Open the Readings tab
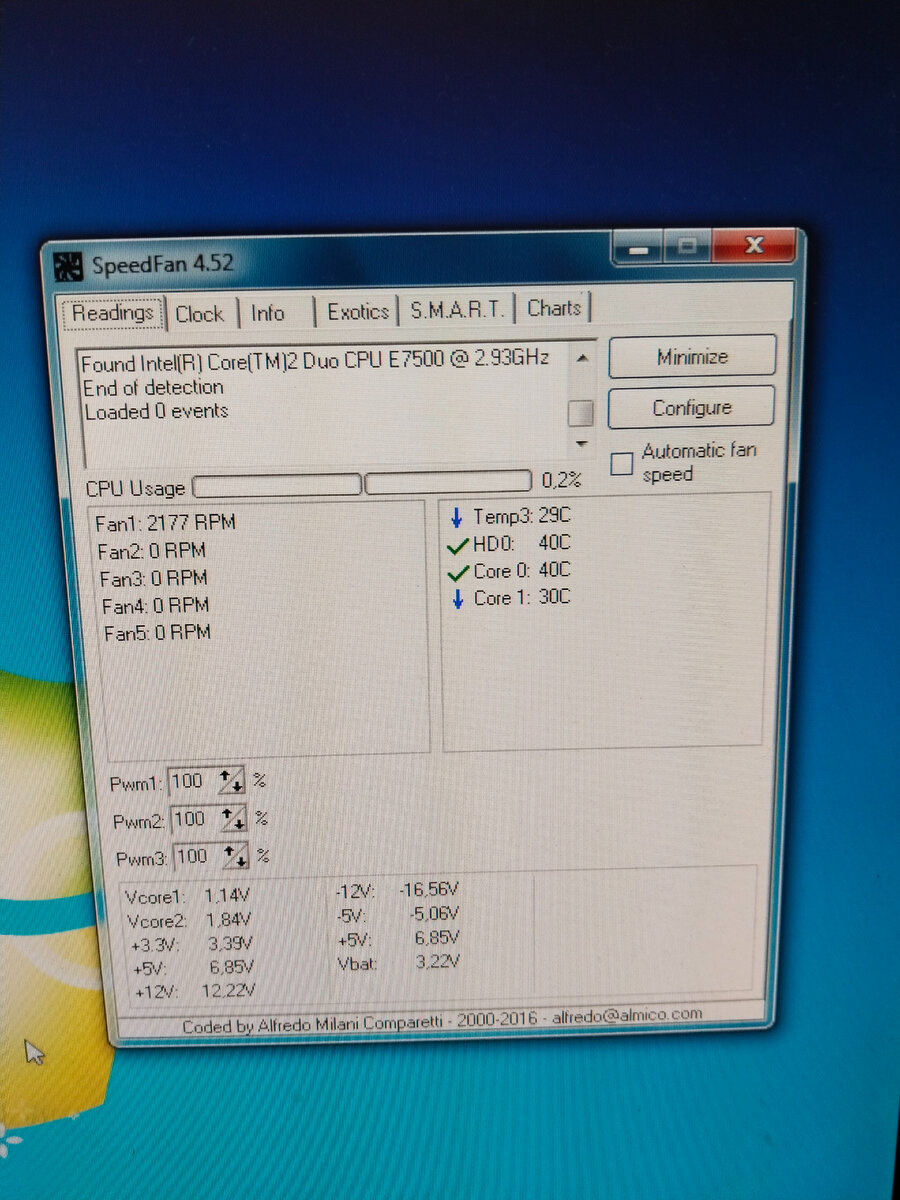The image size is (900, 1200). click(x=113, y=313)
